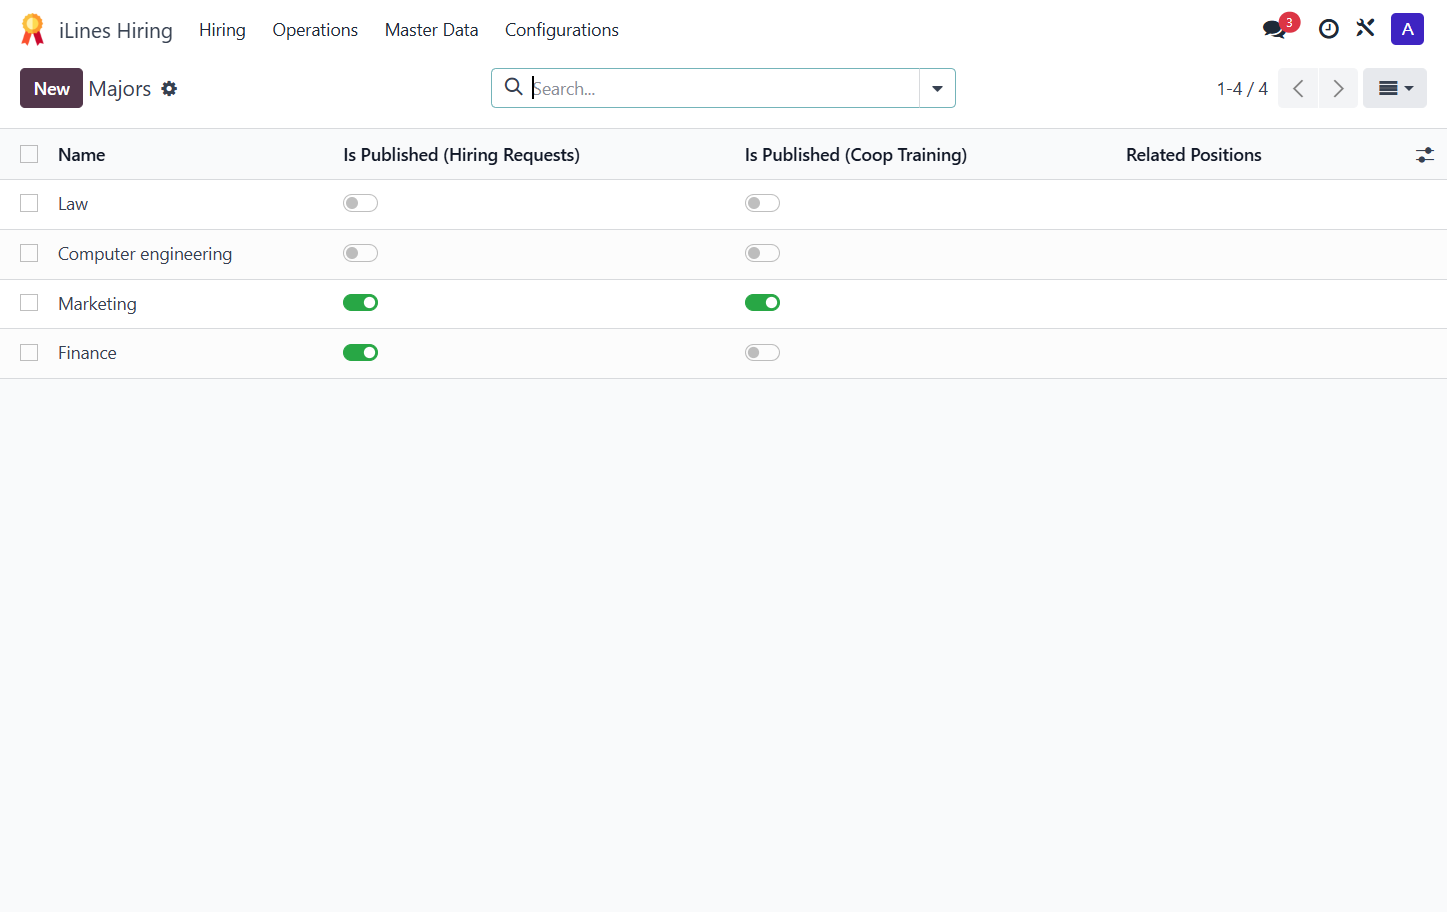Viewport: 1447px width, 912px height.
Task: Select the Marketing row checkbox
Action: tap(29, 303)
